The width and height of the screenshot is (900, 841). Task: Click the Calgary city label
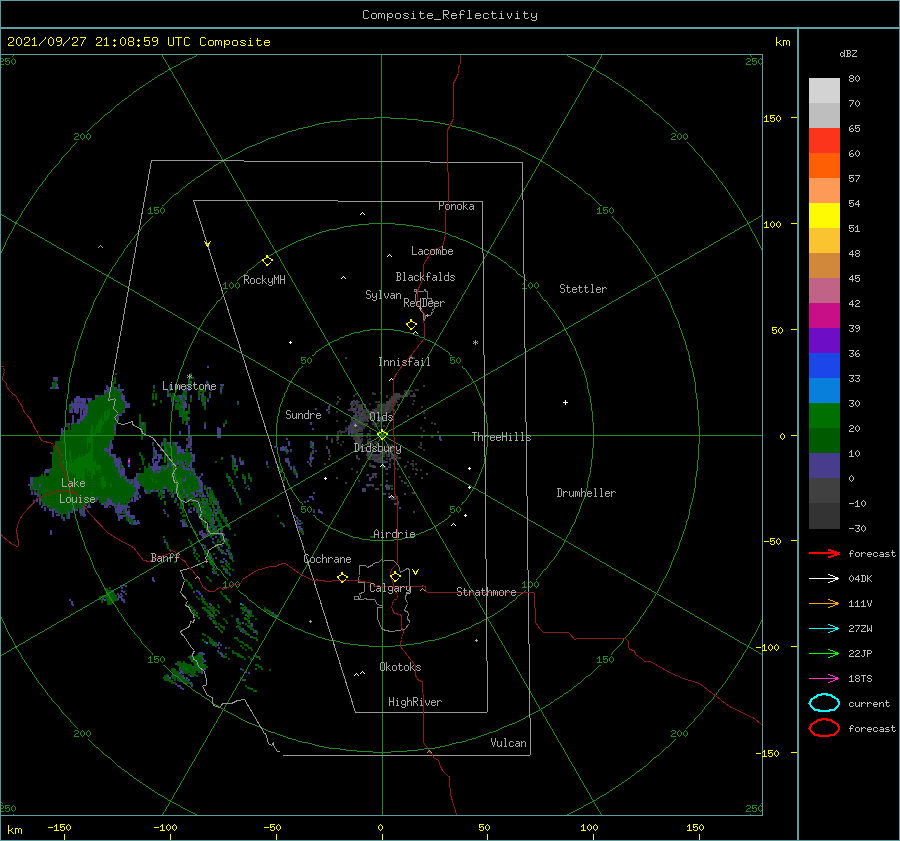click(x=390, y=588)
